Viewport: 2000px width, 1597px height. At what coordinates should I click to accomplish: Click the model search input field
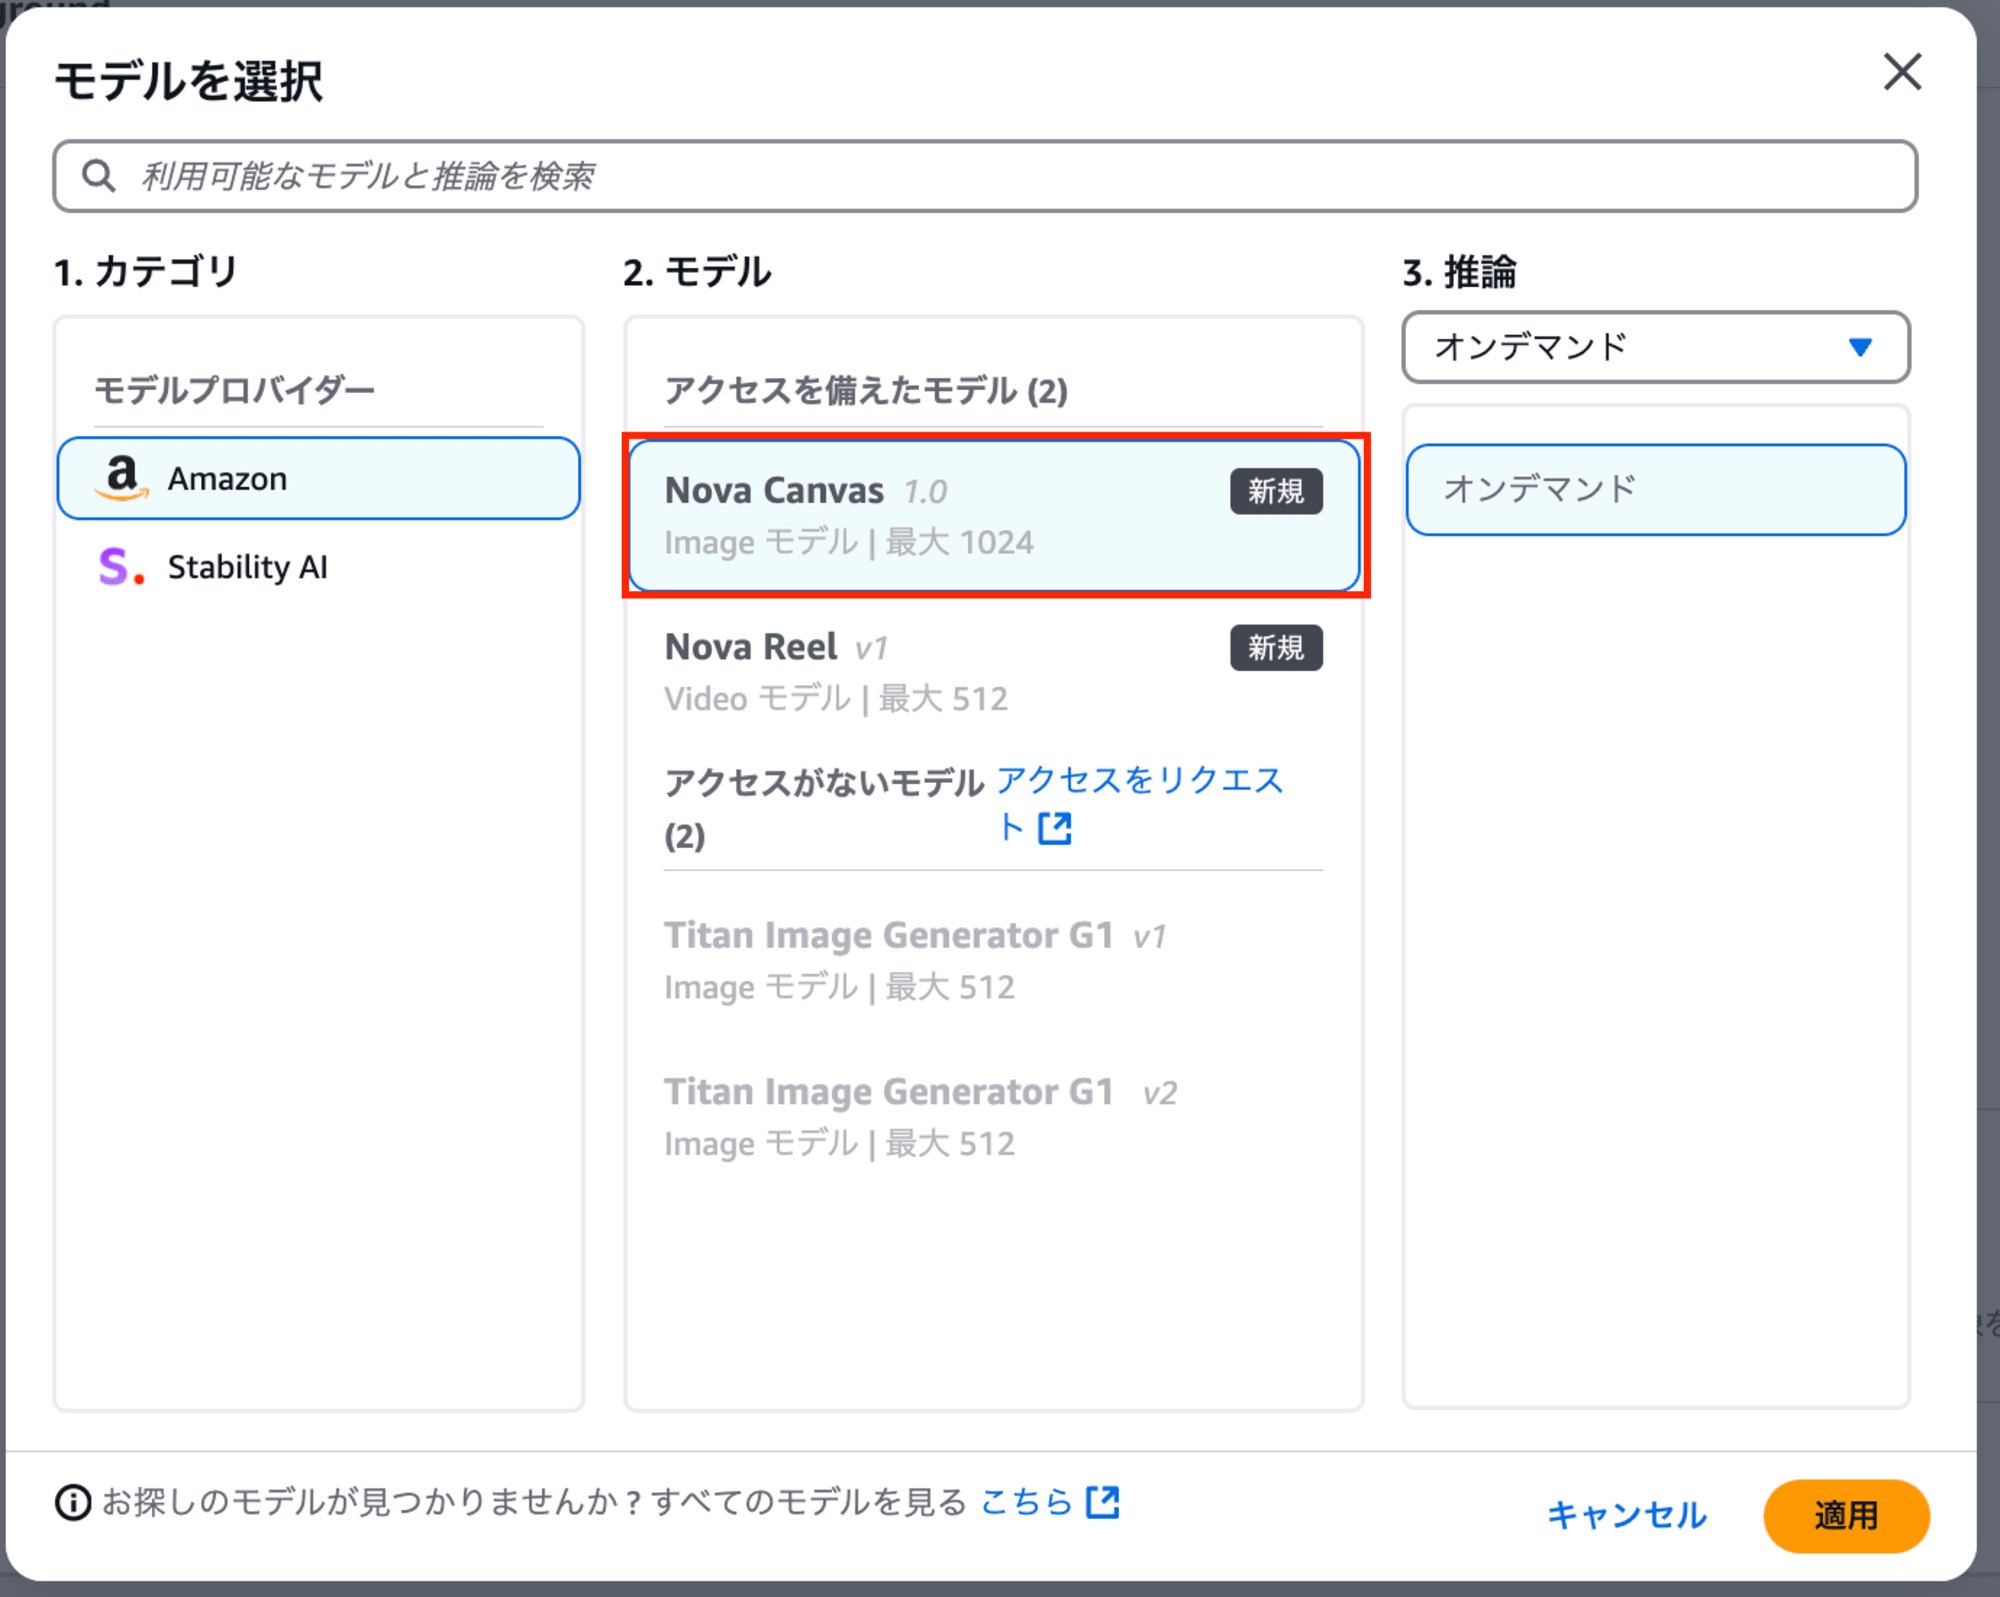point(985,176)
